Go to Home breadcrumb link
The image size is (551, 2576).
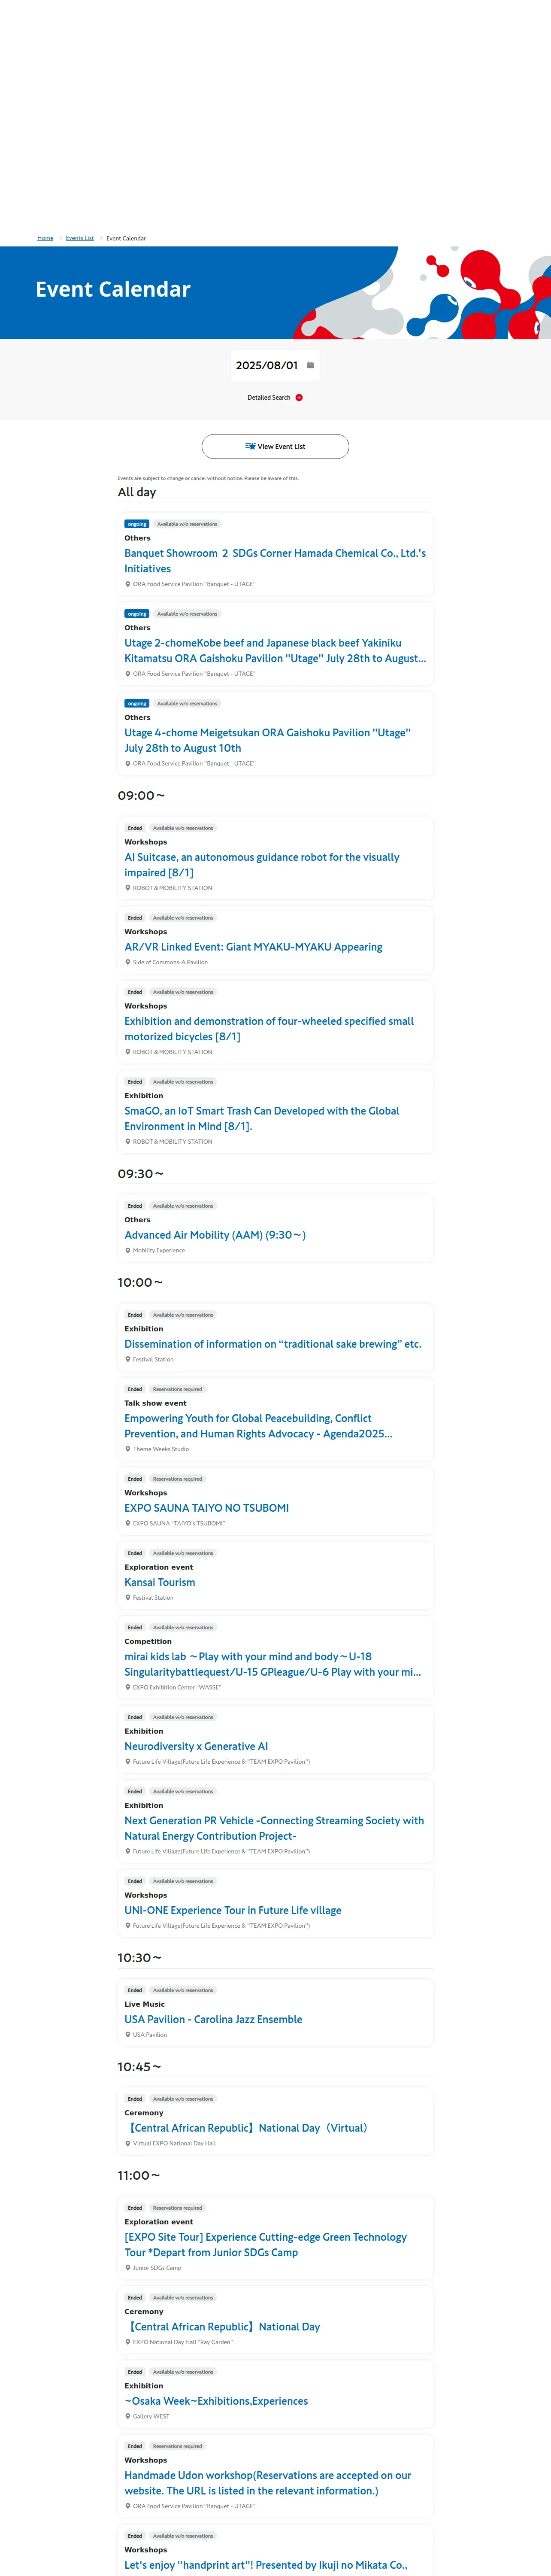tap(45, 238)
